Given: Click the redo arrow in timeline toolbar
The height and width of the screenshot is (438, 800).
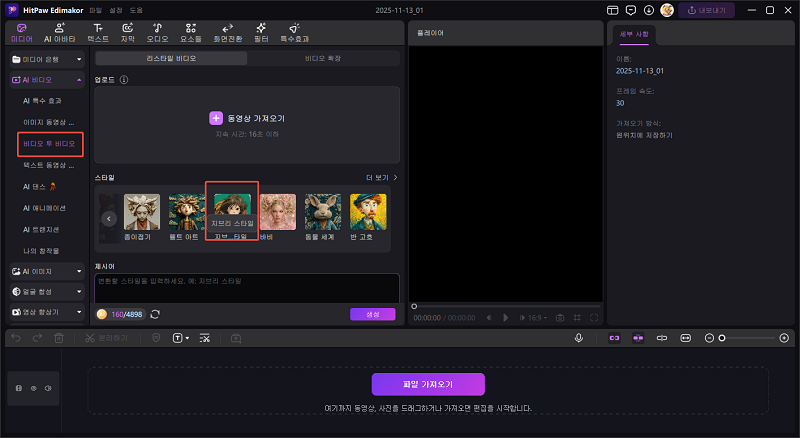Looking at the screenshot, I should pos(37,338).
